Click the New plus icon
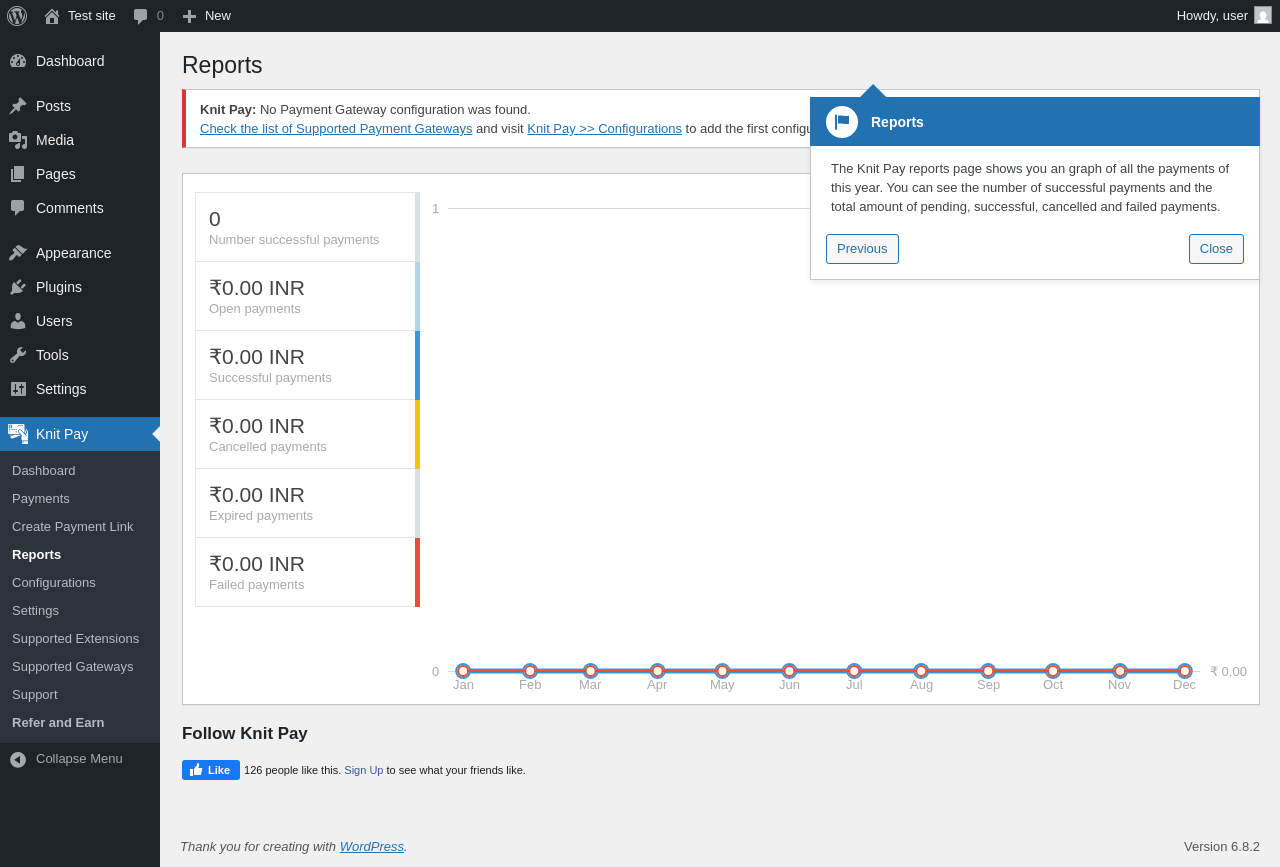The width and height of the screenshot is (1280, 867). [189, 16]
